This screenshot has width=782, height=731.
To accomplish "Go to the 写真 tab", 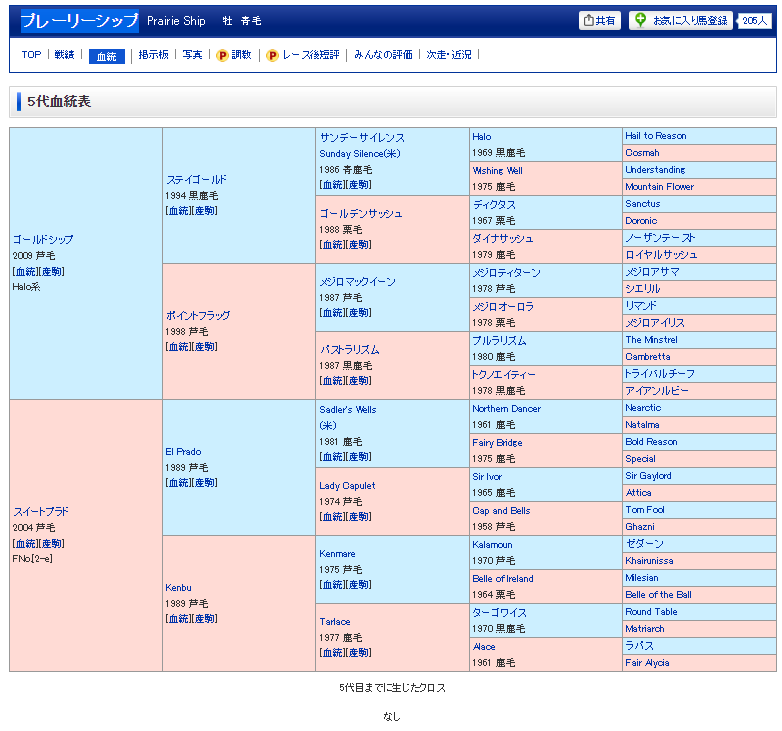I will [x=192, y=55].
